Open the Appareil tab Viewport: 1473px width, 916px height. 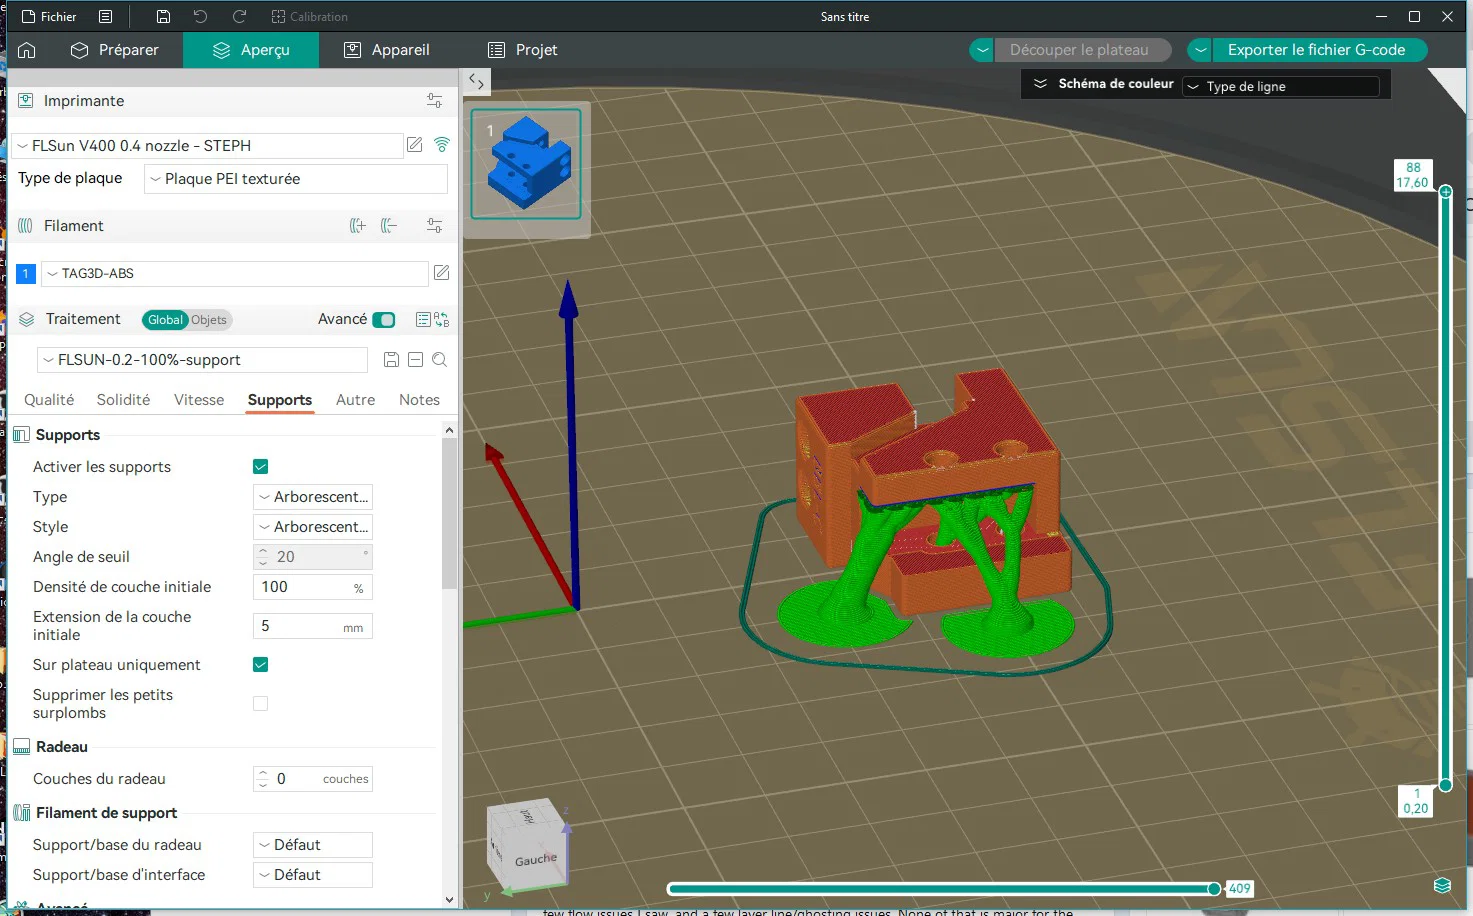tap(387, 50)
